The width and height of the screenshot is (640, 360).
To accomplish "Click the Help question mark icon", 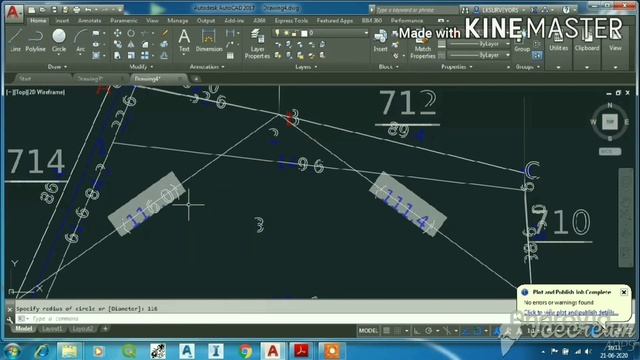I will (566, 9).
